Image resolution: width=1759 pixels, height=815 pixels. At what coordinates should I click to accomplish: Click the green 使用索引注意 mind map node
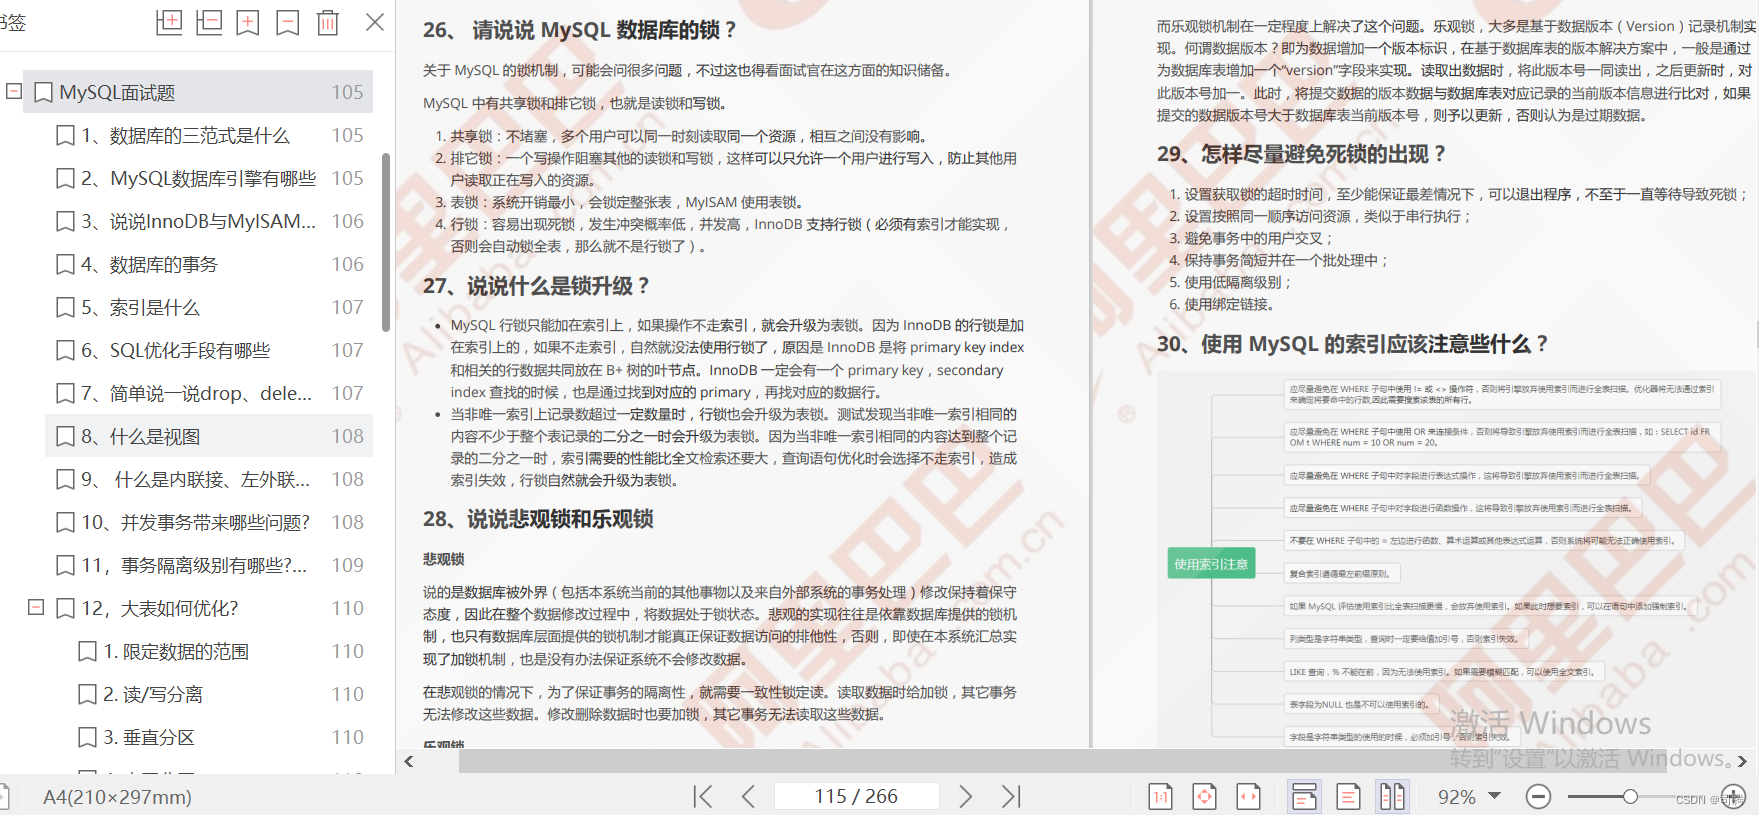tap(1211, 564)
